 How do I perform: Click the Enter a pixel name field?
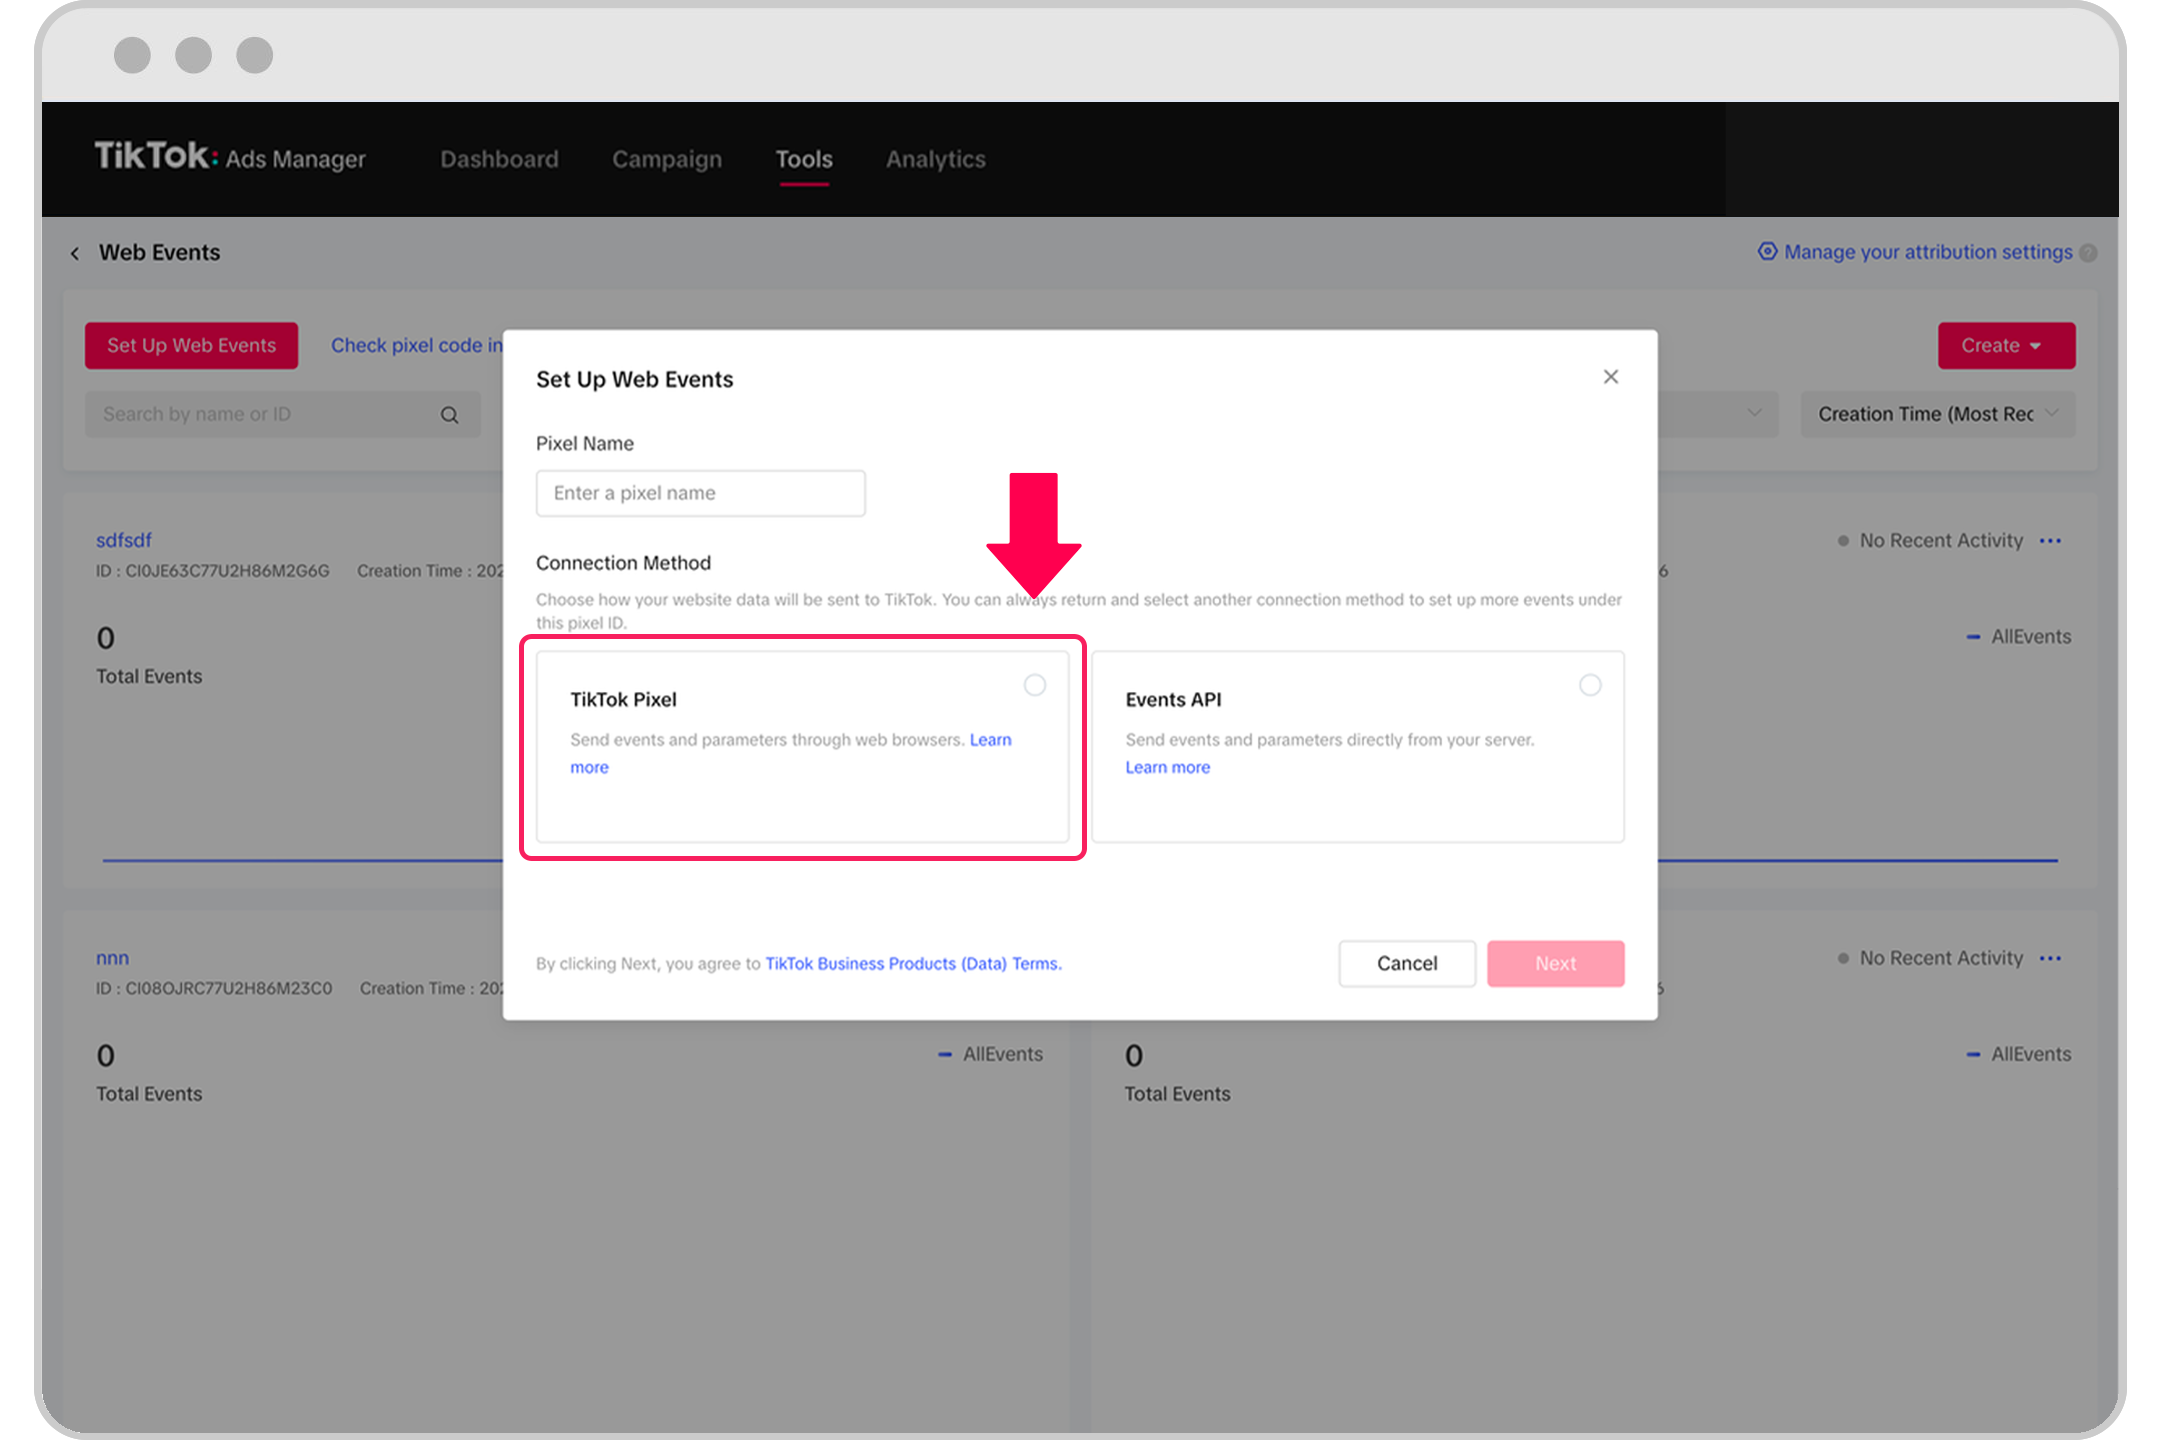700,493
